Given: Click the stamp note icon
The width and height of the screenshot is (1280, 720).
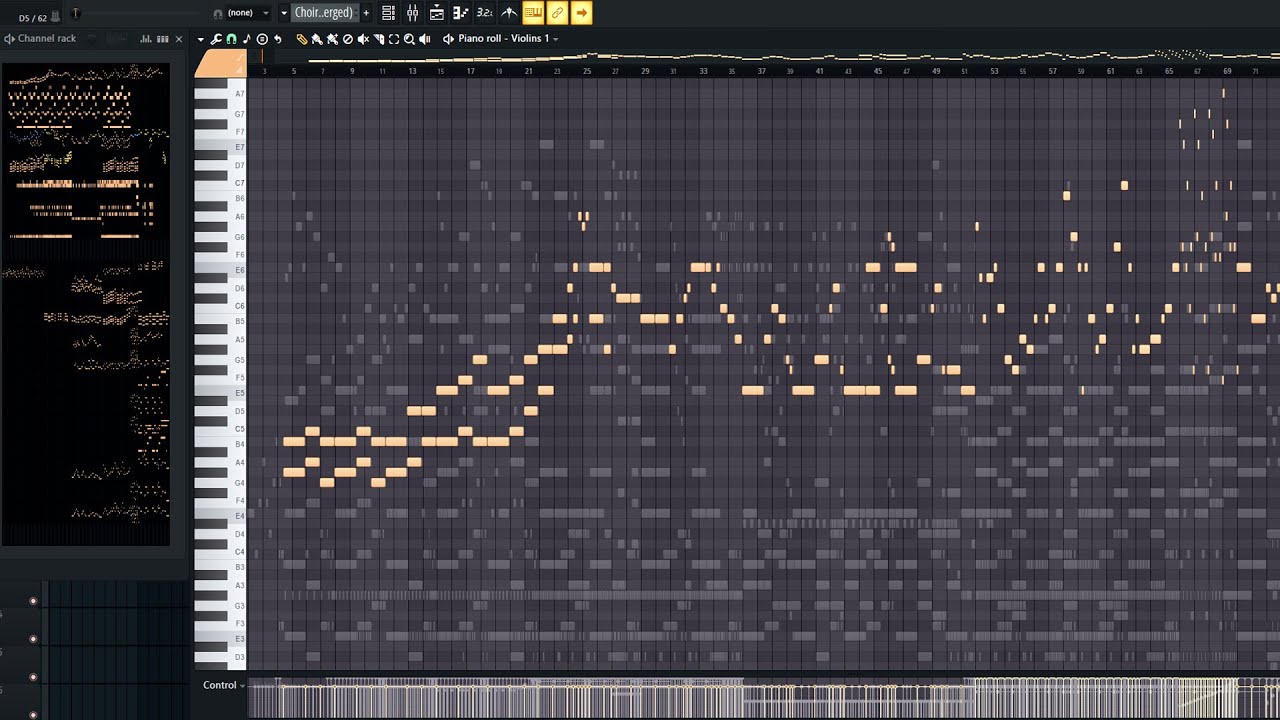Looking at the screenshot, I should pos(247,39).
